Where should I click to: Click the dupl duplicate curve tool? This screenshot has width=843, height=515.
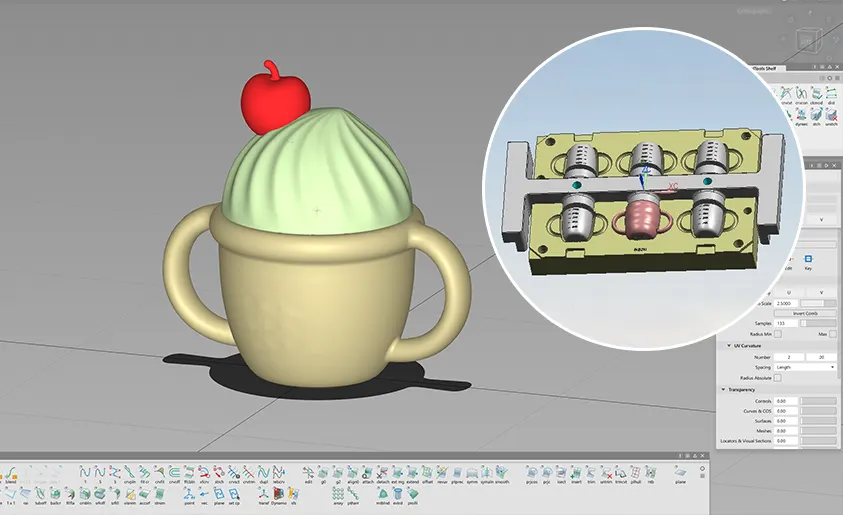pos(263,475)
